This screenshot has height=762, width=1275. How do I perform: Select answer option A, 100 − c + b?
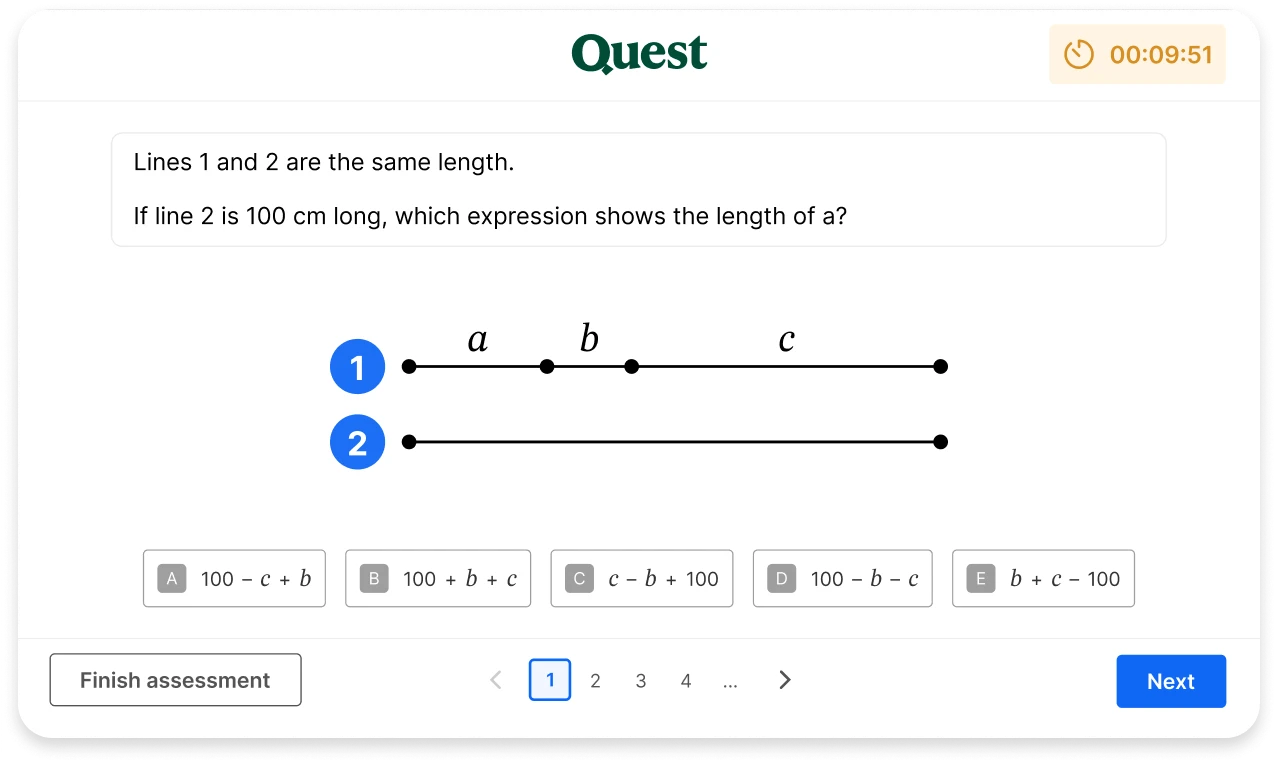234,578
